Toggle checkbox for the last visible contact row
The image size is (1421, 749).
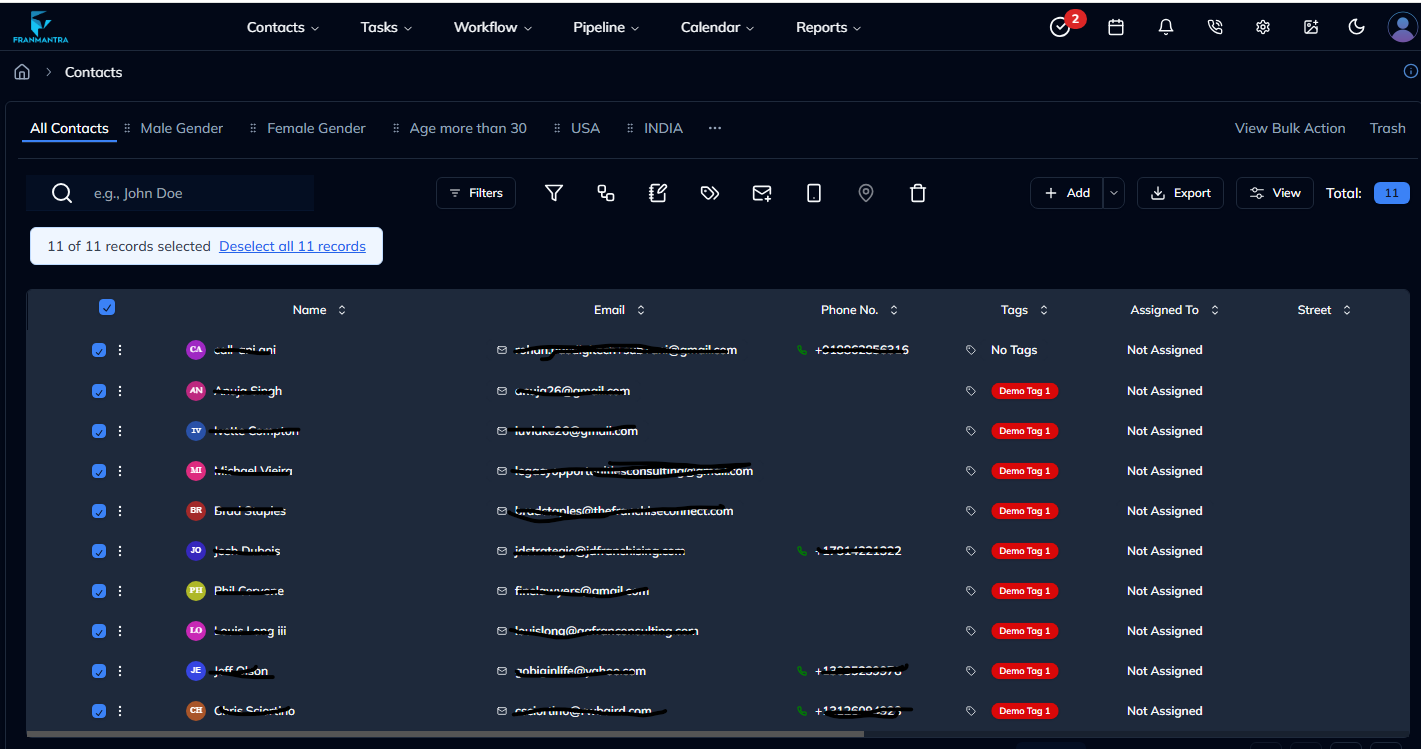(99, 711)
